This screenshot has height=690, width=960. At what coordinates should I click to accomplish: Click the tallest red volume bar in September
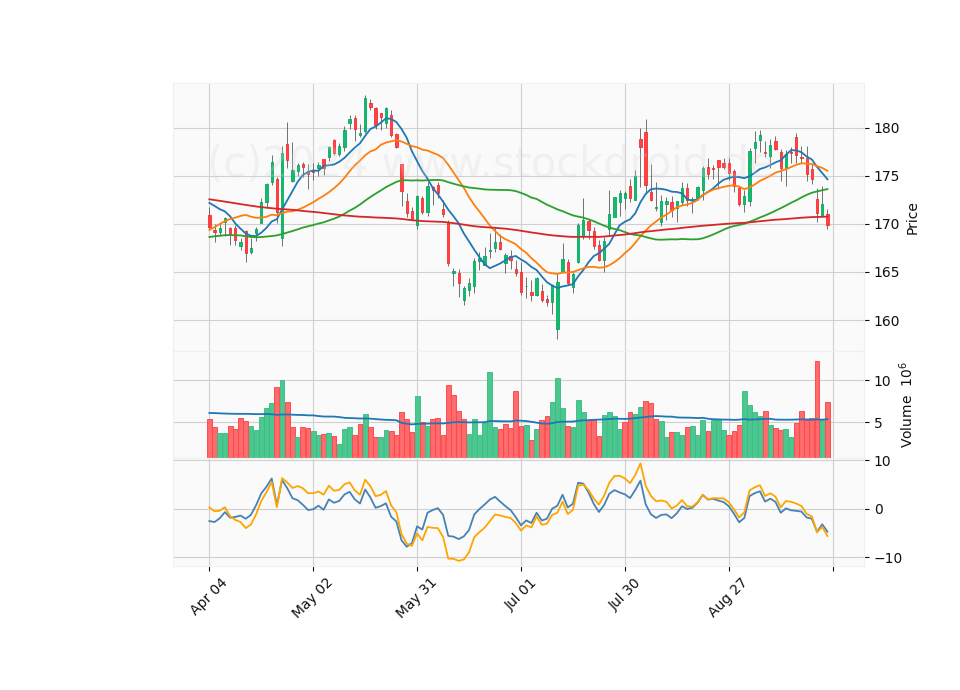pos(817,410)
